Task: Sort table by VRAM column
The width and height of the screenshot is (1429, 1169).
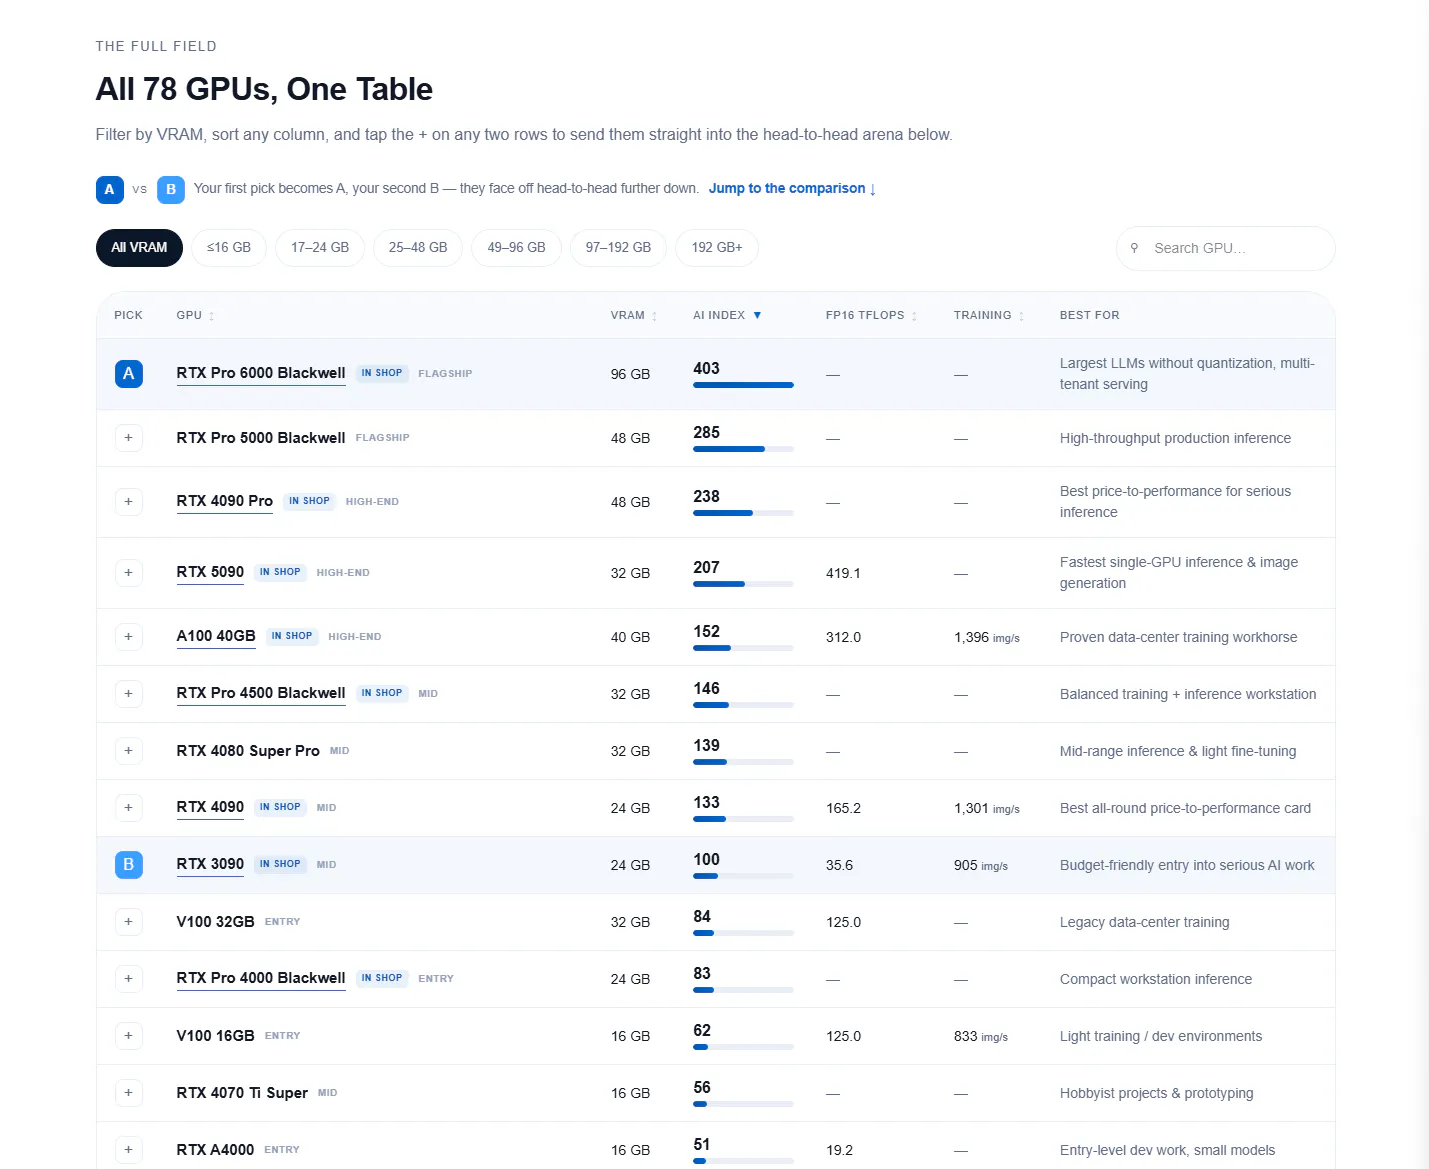Action: [x=634, y=315]
